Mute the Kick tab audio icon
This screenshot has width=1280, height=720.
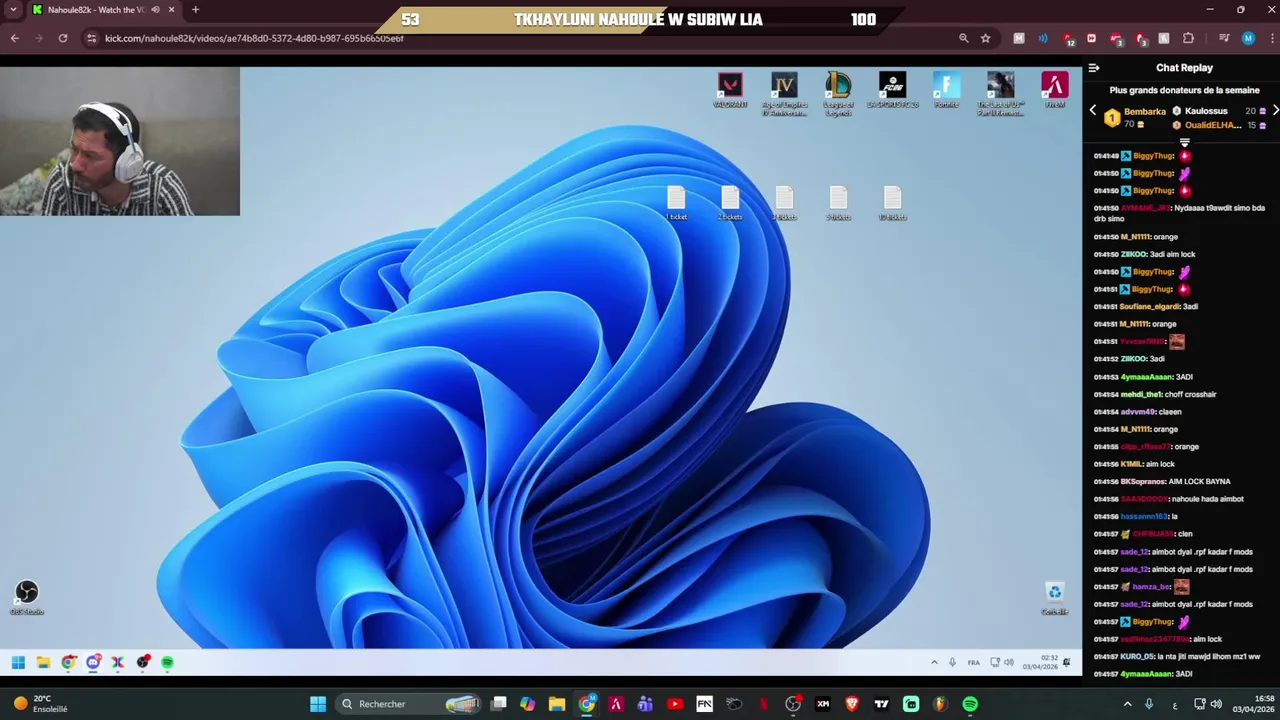click(155, 10)
